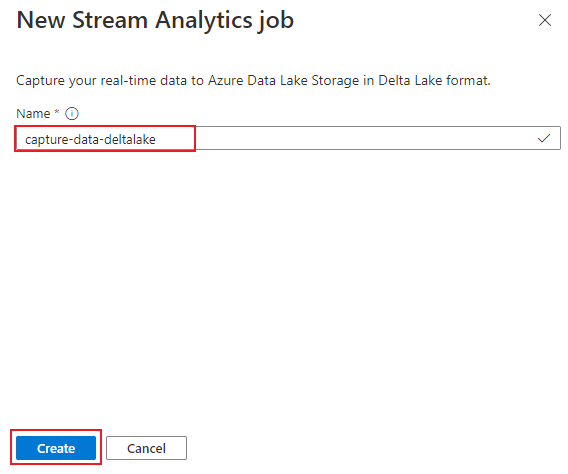
Task: Focus the Name input field
Action: [288, 138]
